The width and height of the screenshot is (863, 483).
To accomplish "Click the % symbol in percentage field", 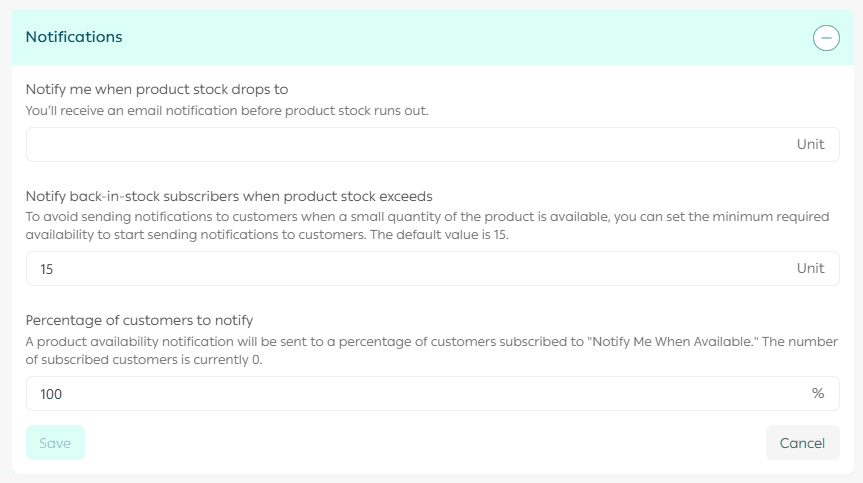I will click(818, 394).
